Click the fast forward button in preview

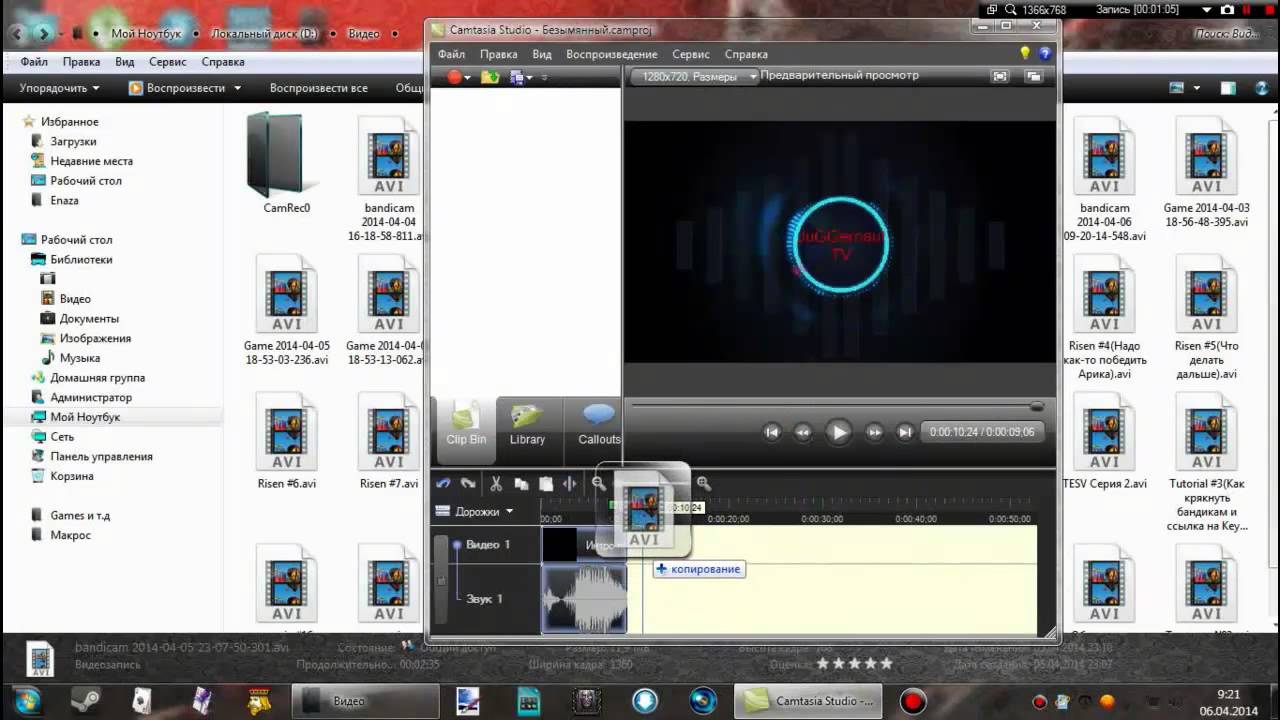coord(874,432)
